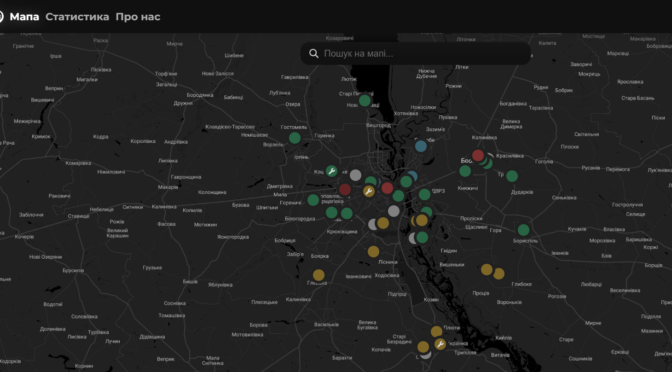672x372 pixels.
Task: Select green wrench marker near Коцюбинське
Action: pyautogui.click(x=331, y=172)
